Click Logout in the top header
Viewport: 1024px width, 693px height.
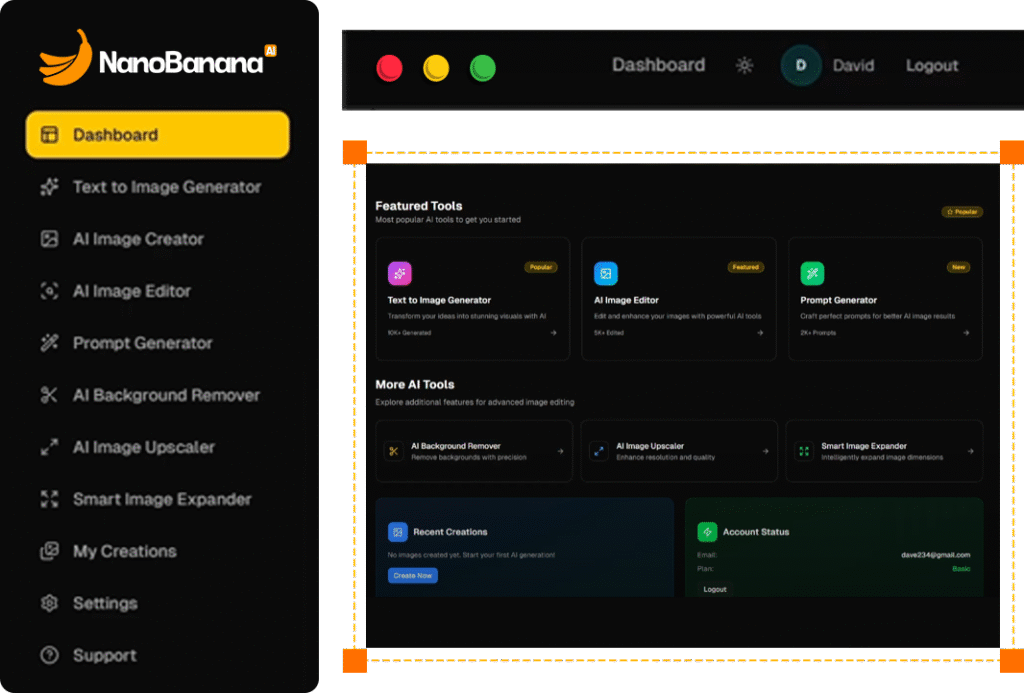tap(932, 66)
